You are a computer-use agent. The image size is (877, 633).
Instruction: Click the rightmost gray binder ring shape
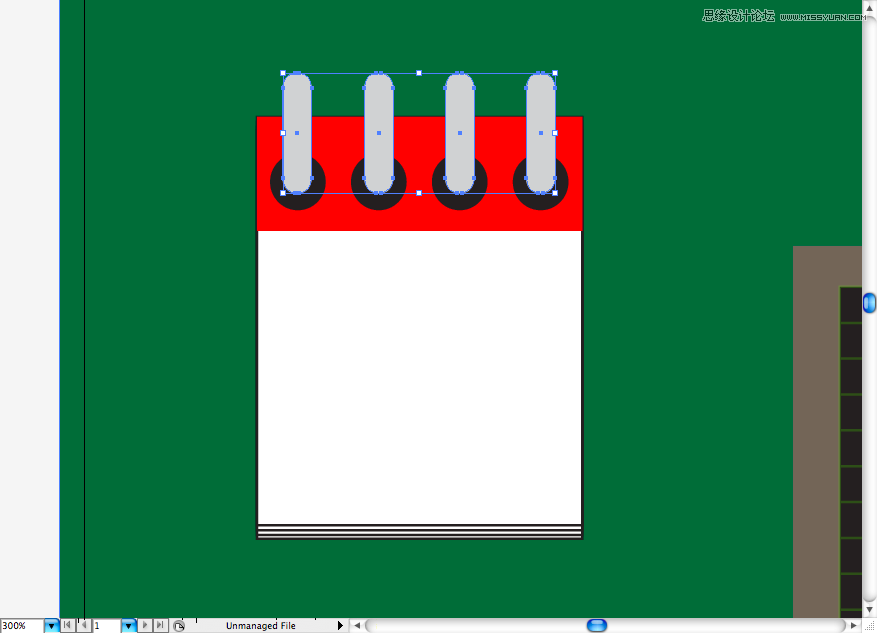click(541, 133)
